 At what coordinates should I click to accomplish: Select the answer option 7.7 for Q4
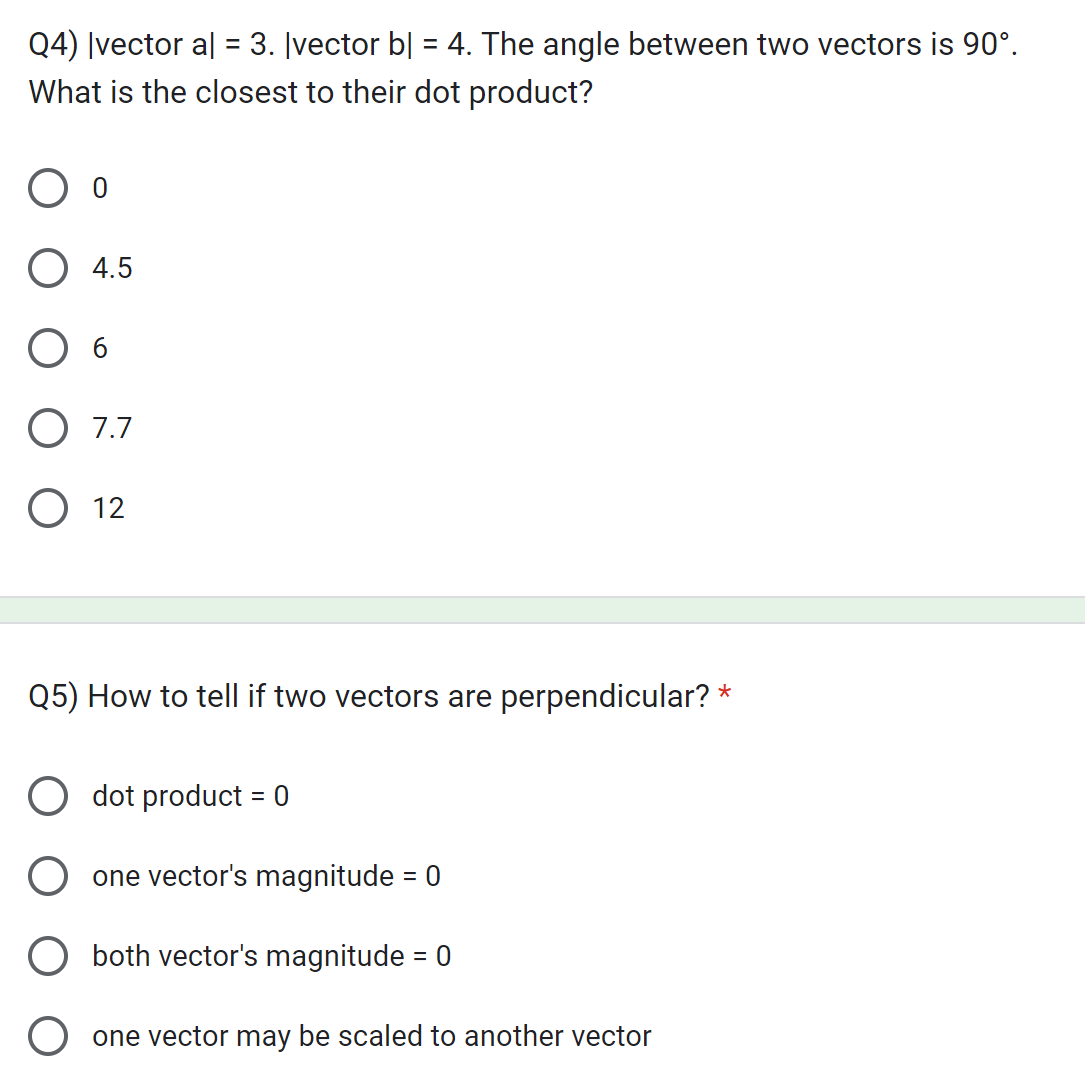tap(47, 428)
